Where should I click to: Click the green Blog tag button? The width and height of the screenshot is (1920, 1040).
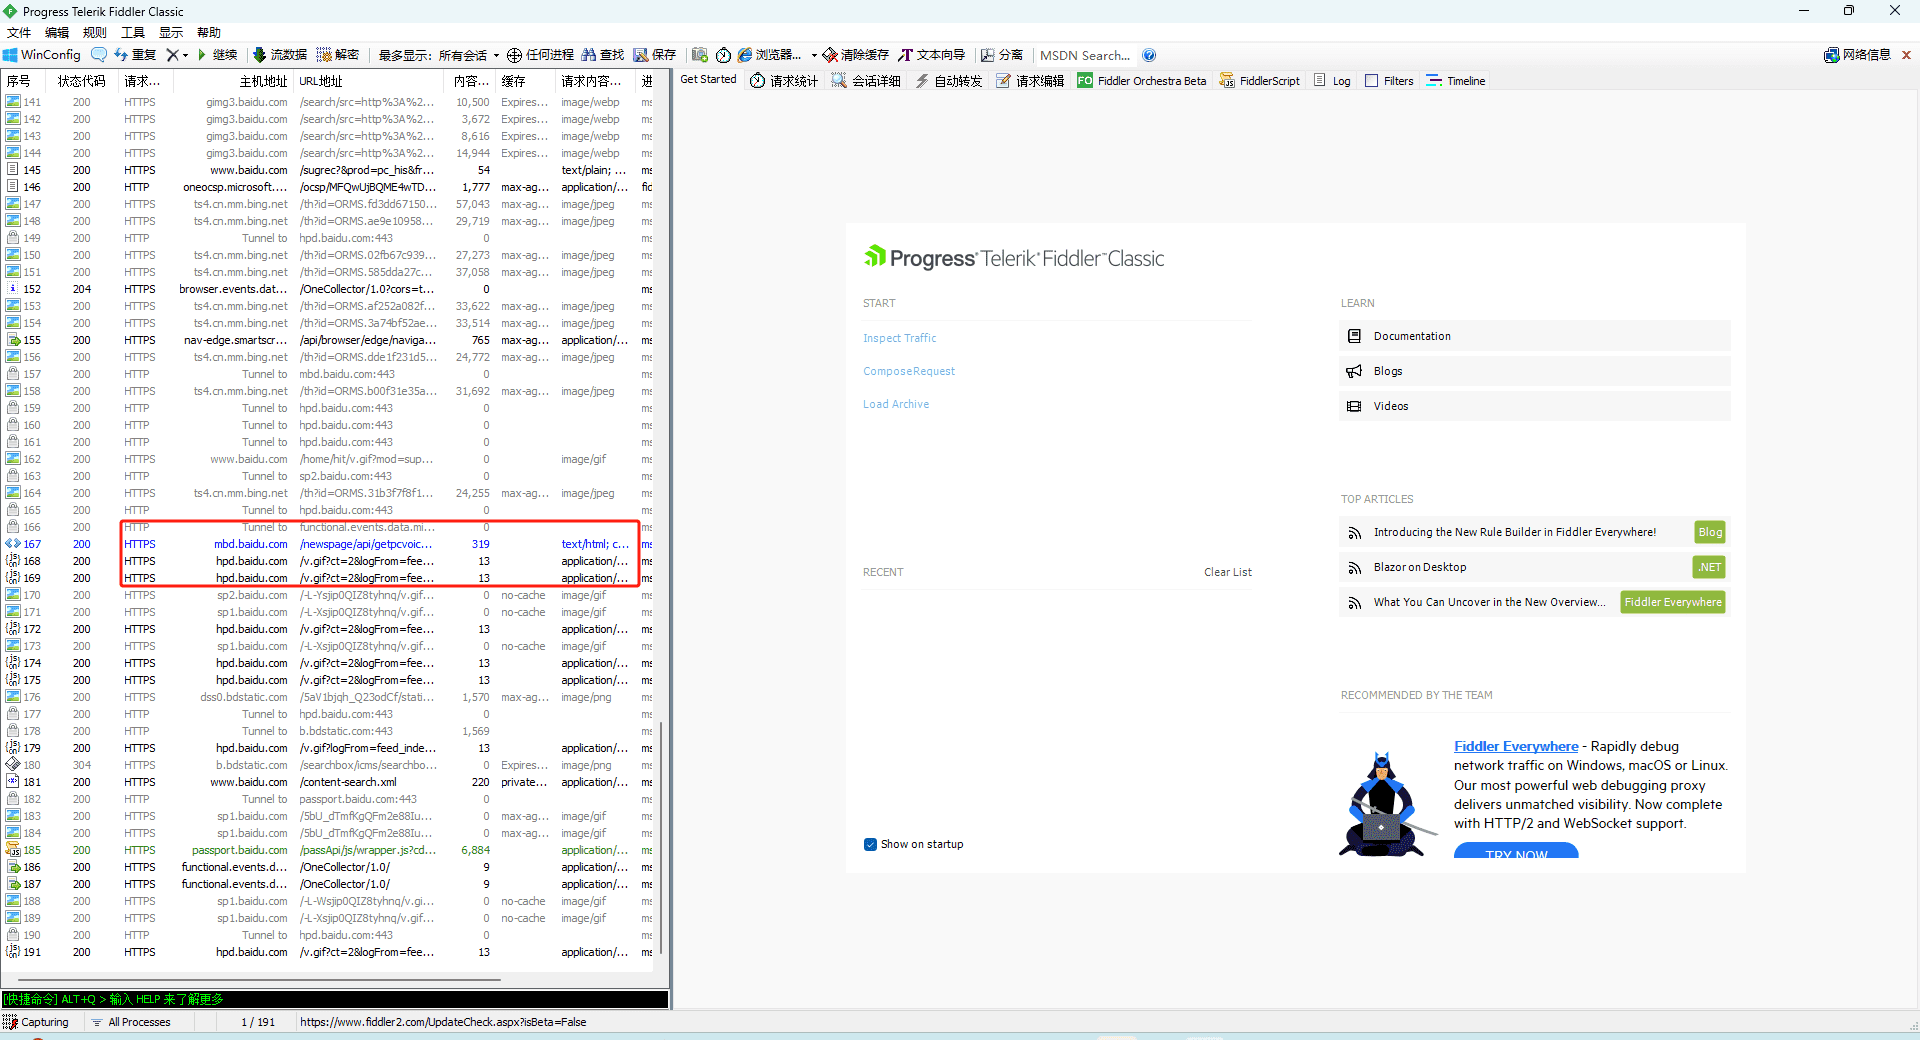(1710, 532)
